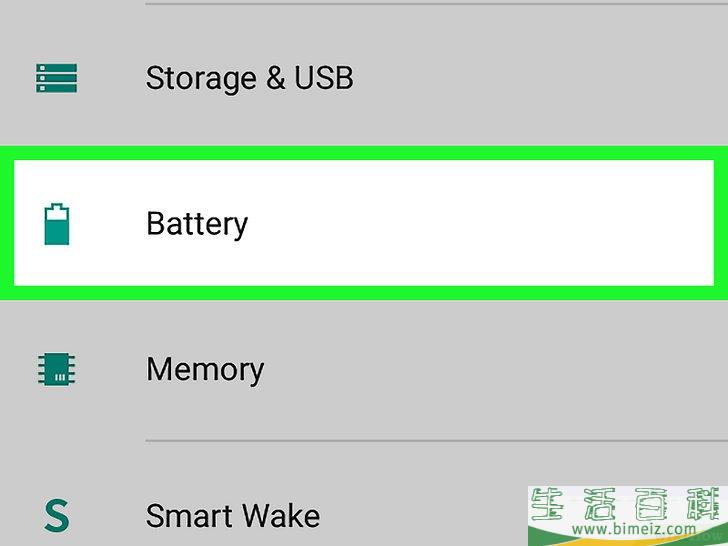Open the Battery settings label
The image size is (728, 546).
197,225
